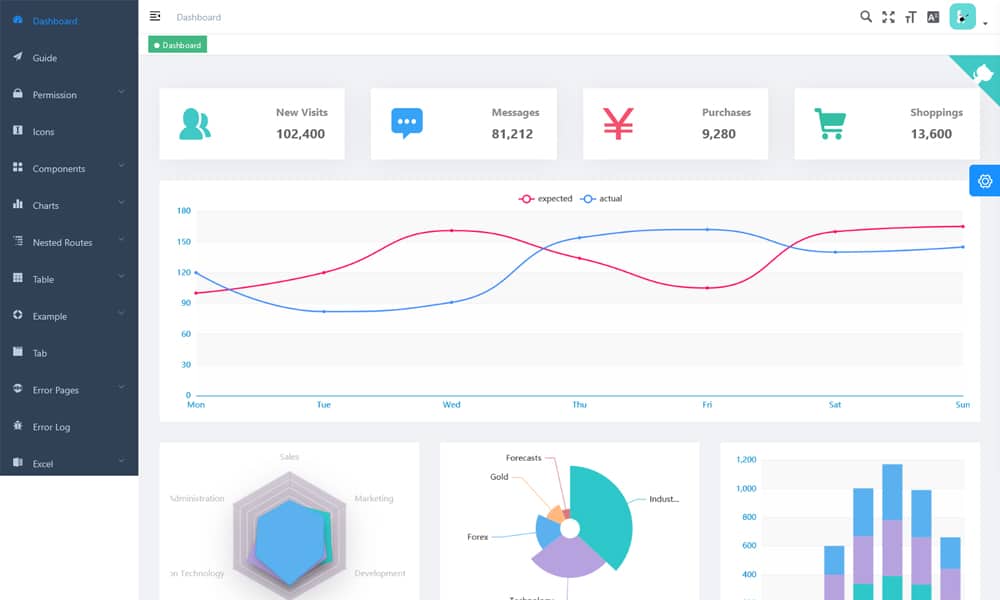Click the Shoppings cart icon
This screenshot has width=1000, height=600.
coord(830,124)
